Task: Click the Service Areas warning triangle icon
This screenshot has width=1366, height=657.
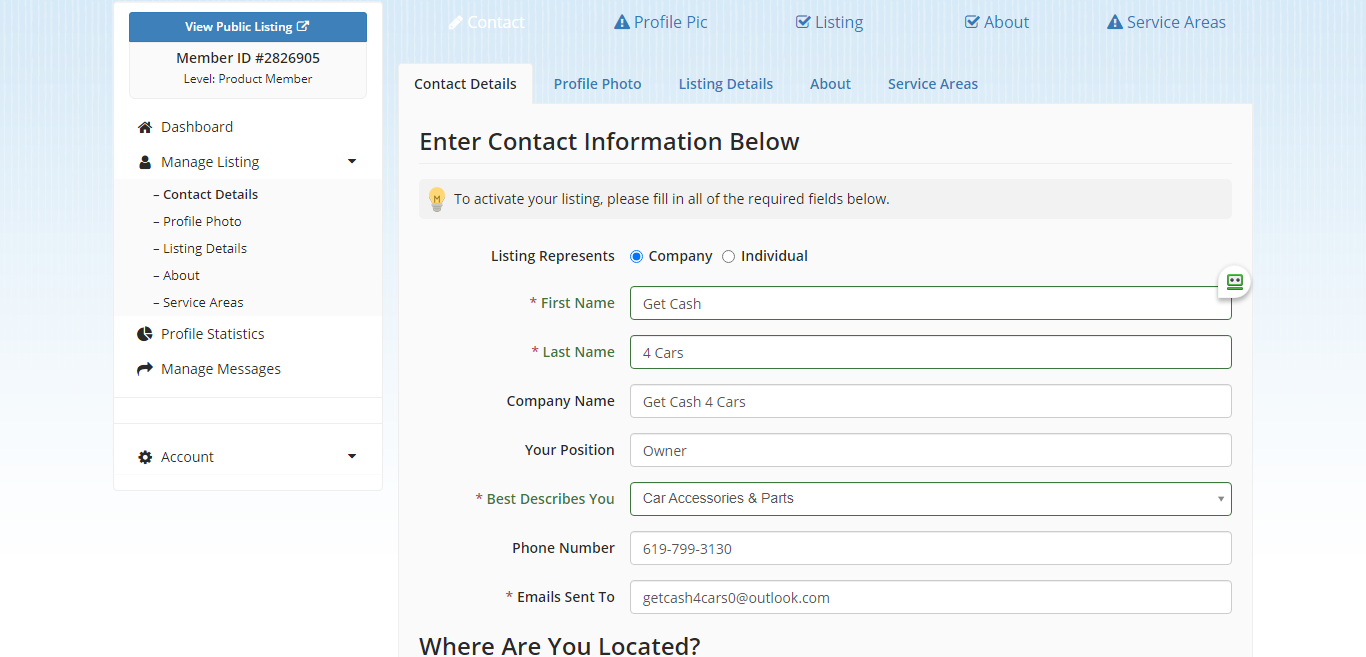Action: click(x=1115, y=22)
